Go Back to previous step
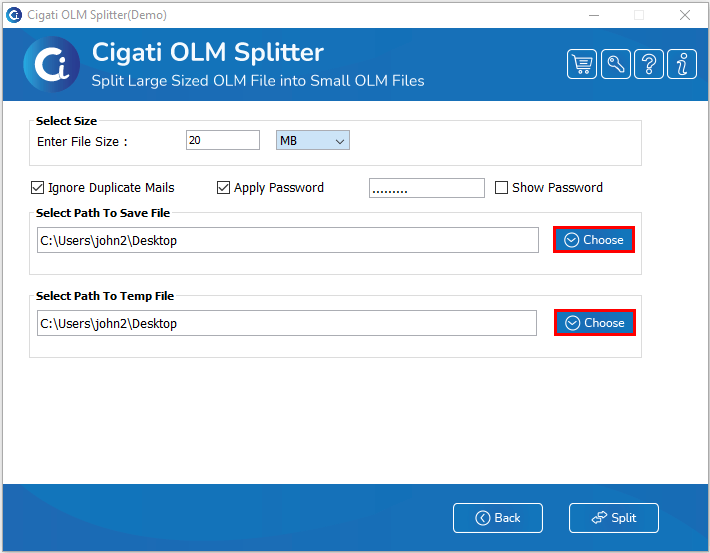Viewport: 710px width, 553px height. (x=498, y=518)
